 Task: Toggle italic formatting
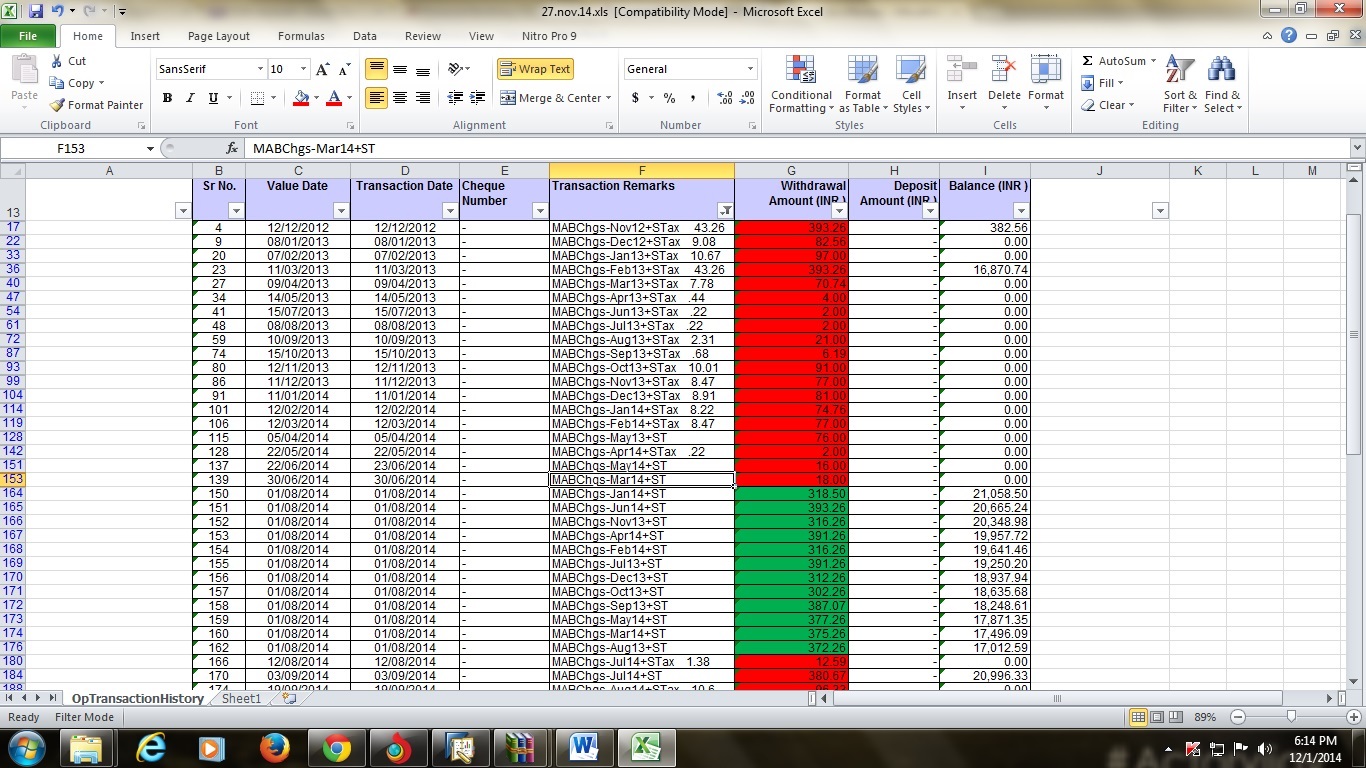point(190,98)
